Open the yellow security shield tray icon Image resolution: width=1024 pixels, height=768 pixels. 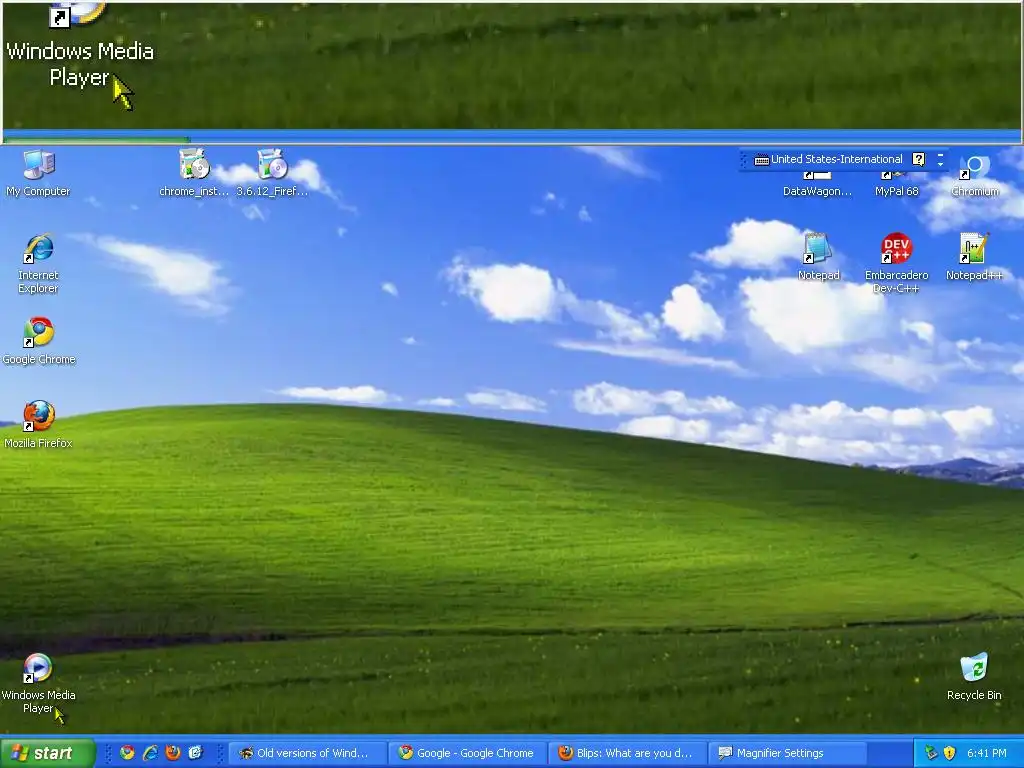(950, 753)
